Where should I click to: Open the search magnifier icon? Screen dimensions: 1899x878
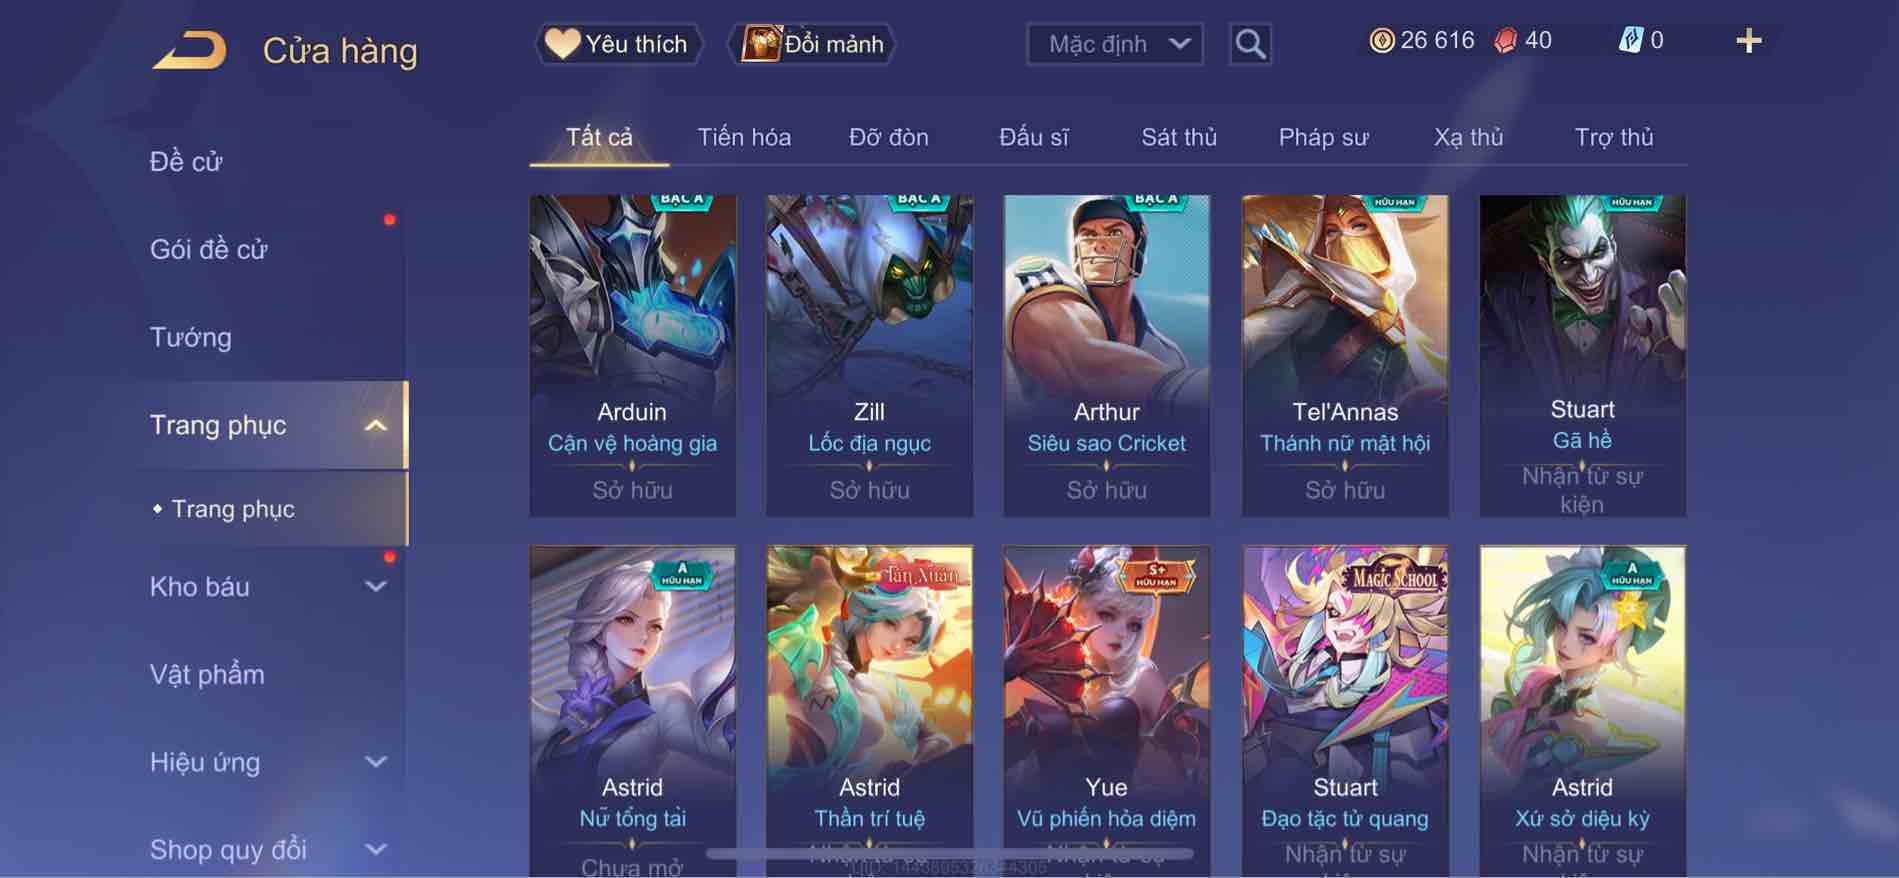[x=1250, y=44]
